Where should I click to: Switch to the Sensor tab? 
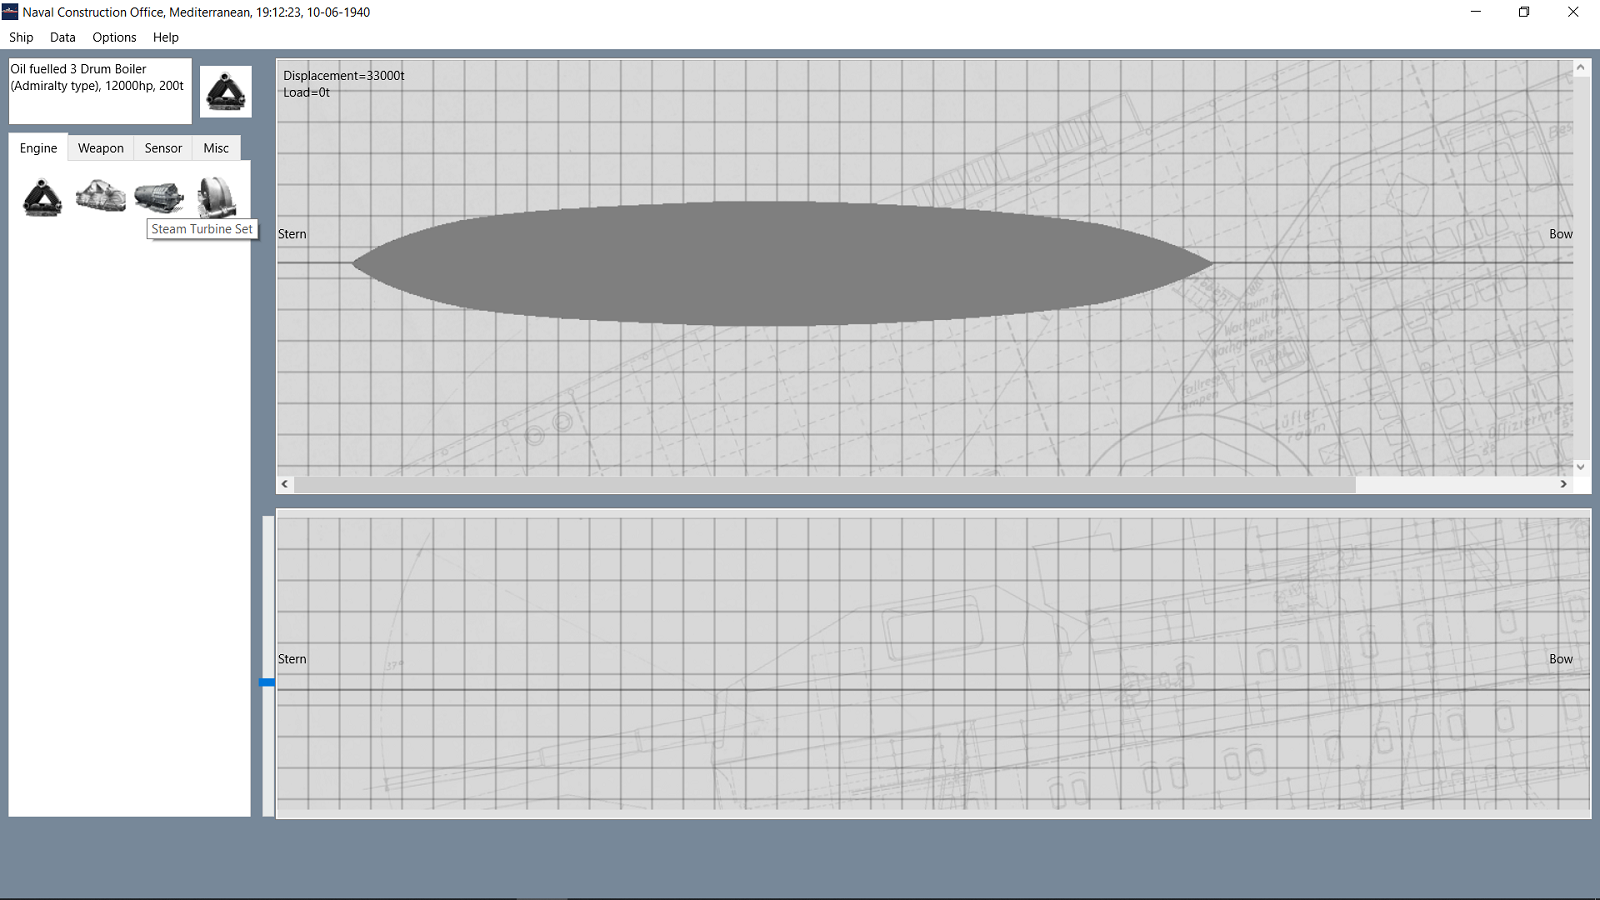click(163, 148)
